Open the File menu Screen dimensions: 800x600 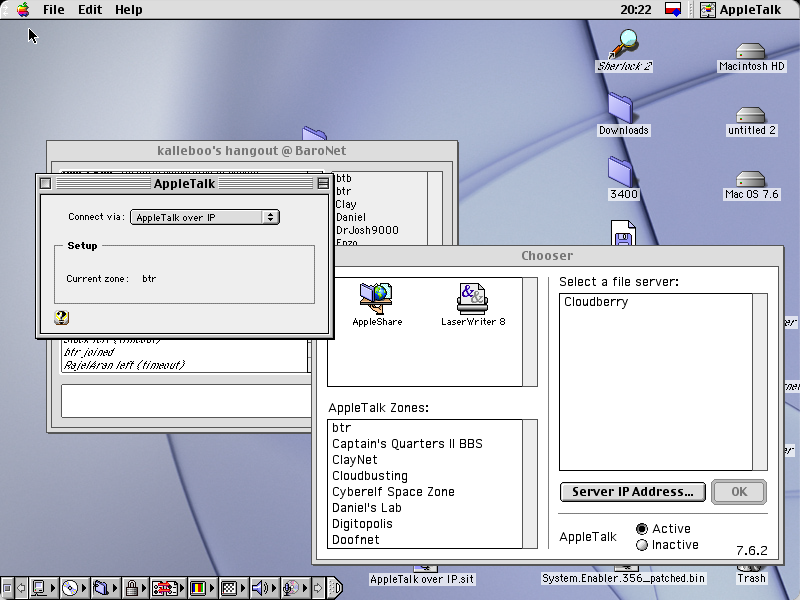pos(54,9)
